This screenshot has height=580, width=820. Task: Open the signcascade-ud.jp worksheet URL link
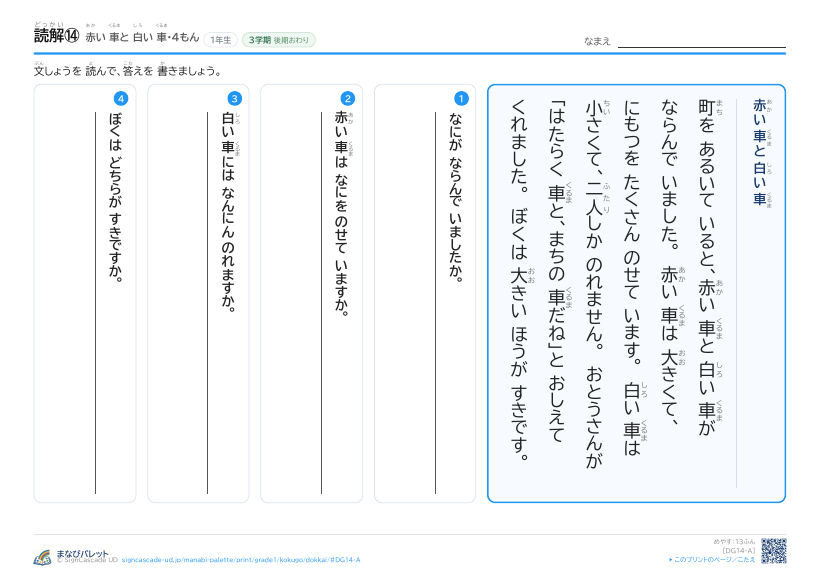[x=241, y=560]
